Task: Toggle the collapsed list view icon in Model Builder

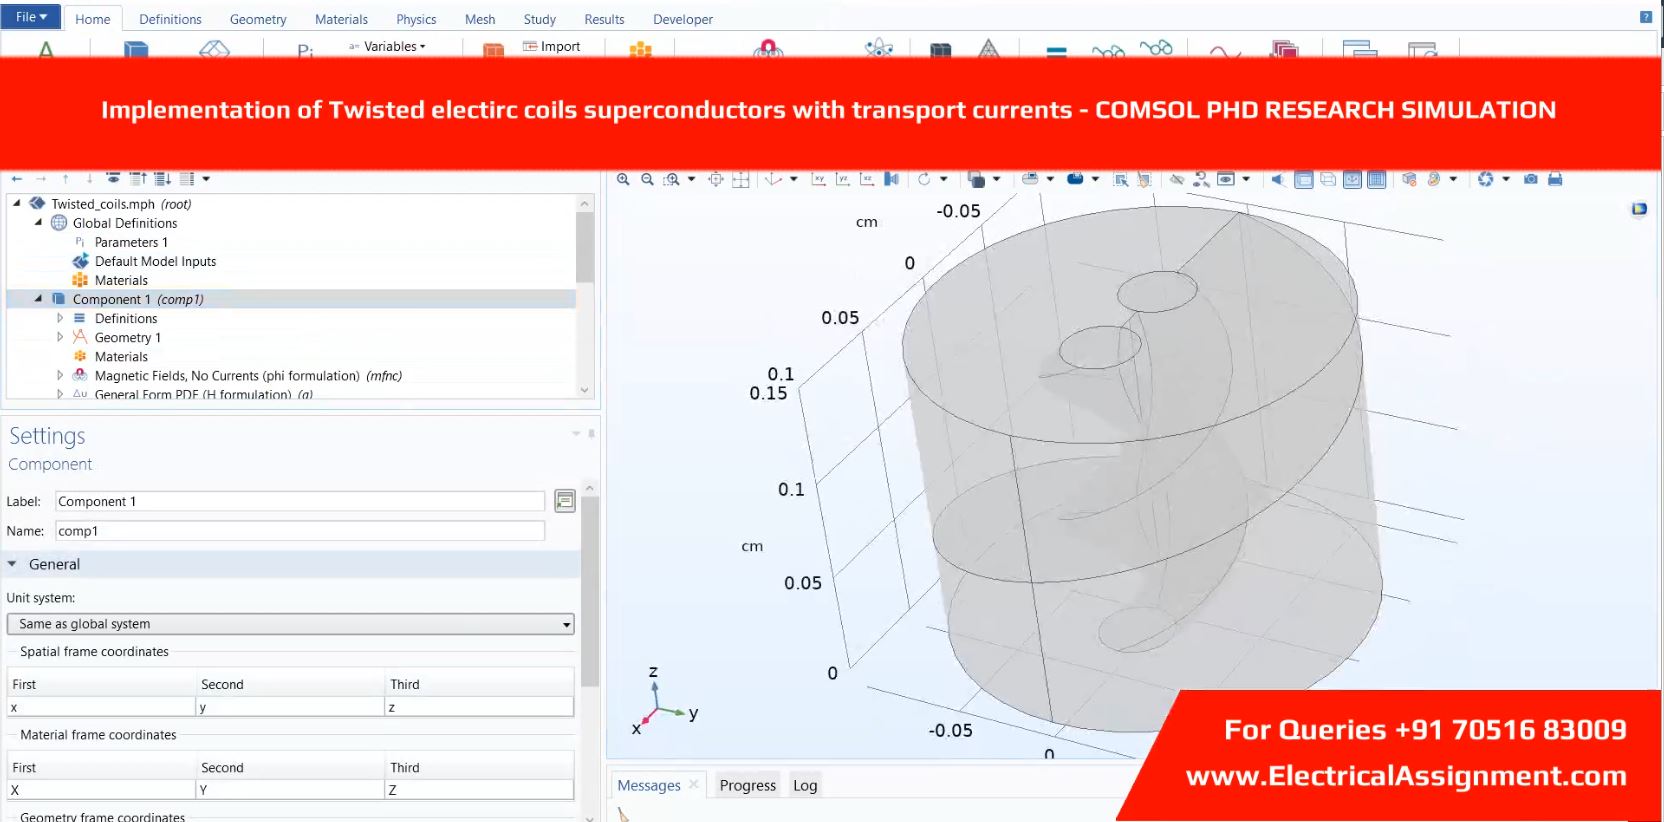Action: [x=186, y=178]
